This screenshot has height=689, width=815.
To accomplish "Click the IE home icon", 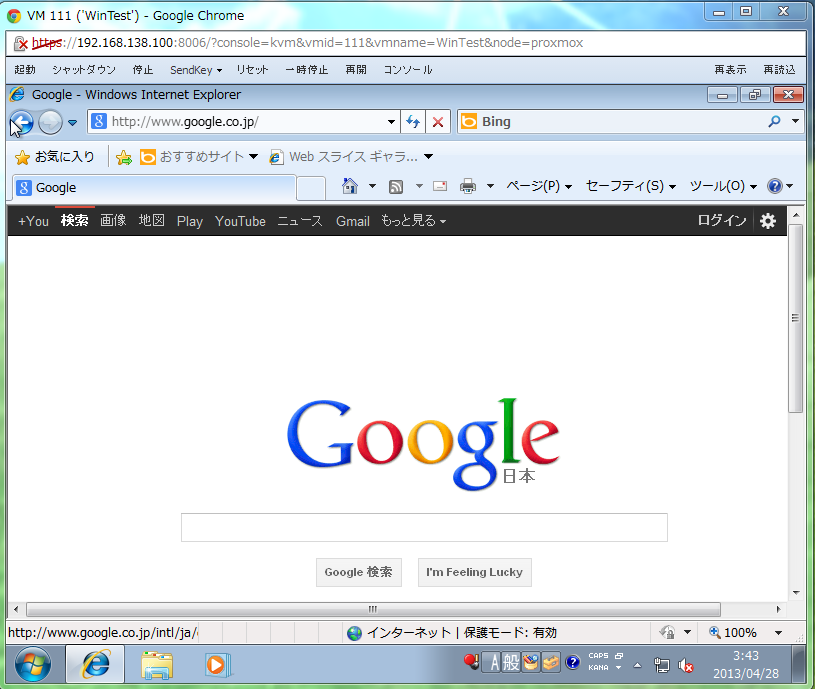I will [350, 186].
